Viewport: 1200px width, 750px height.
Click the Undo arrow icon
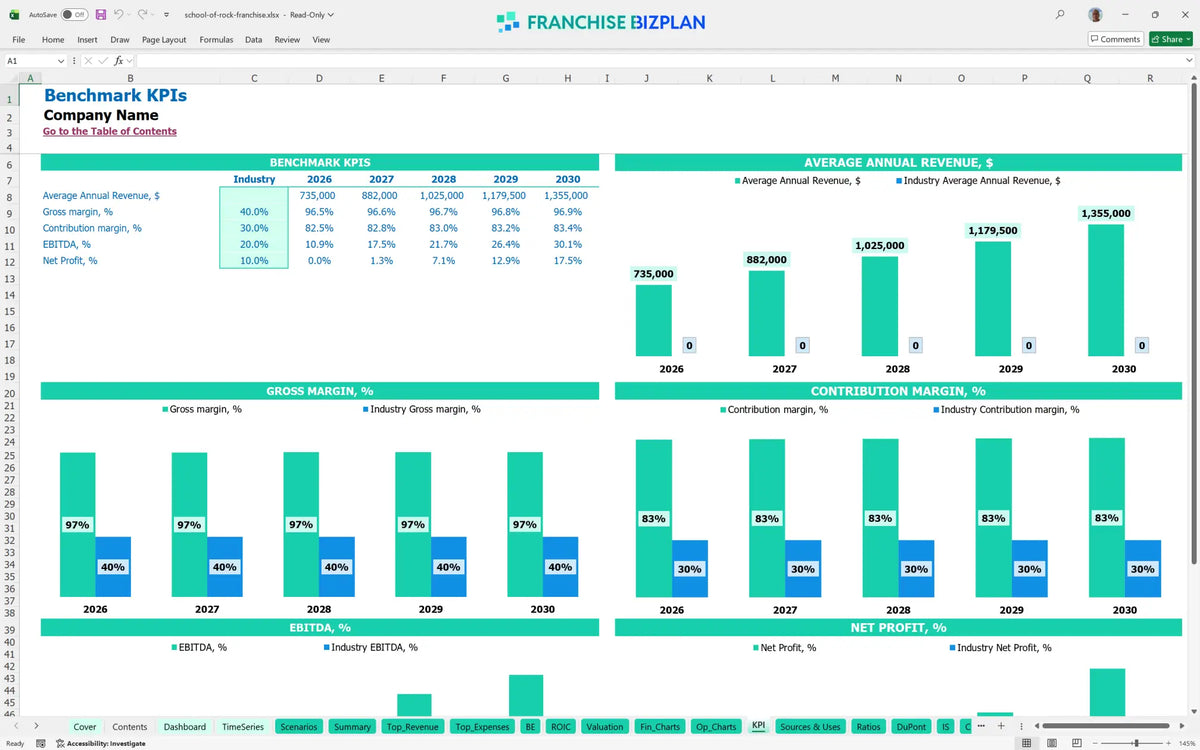point(118,15)
